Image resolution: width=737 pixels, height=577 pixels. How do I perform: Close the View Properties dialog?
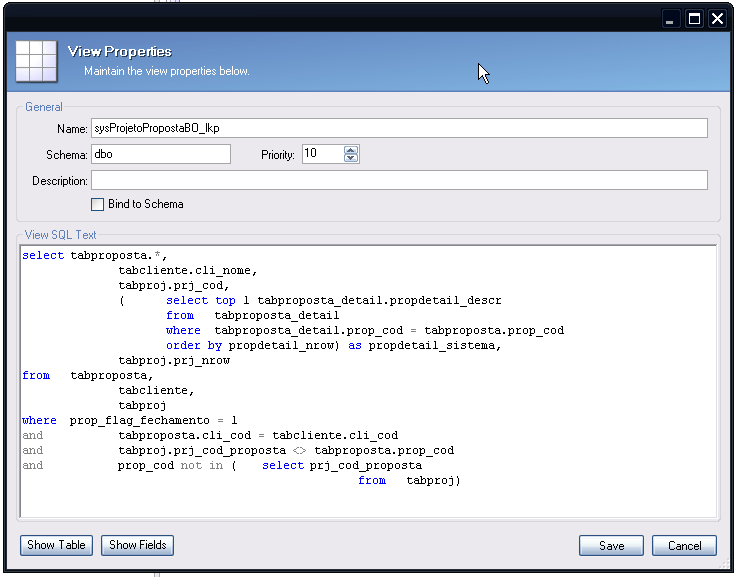pyautogui.click(x=717, y=19)
